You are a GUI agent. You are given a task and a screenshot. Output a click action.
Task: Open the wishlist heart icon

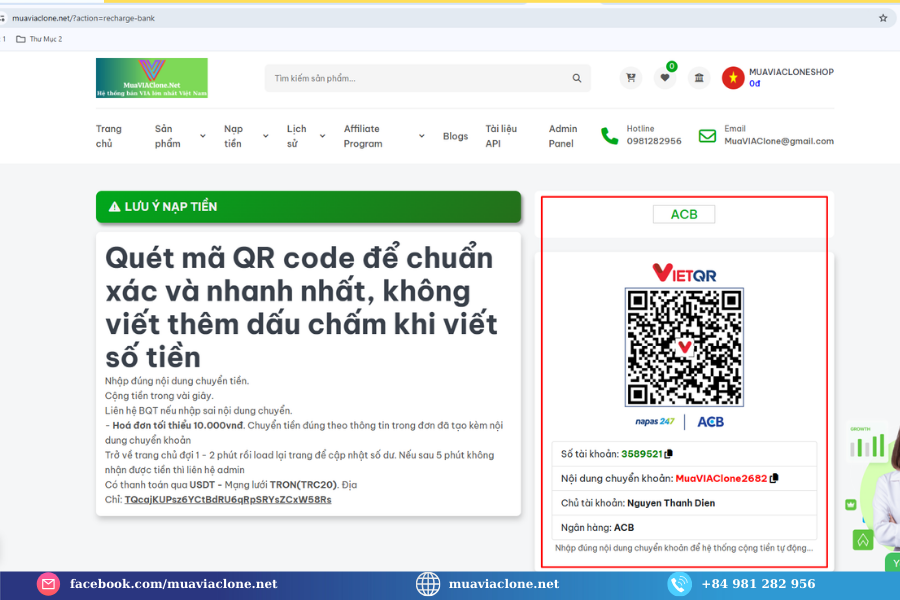click(665, 78)
